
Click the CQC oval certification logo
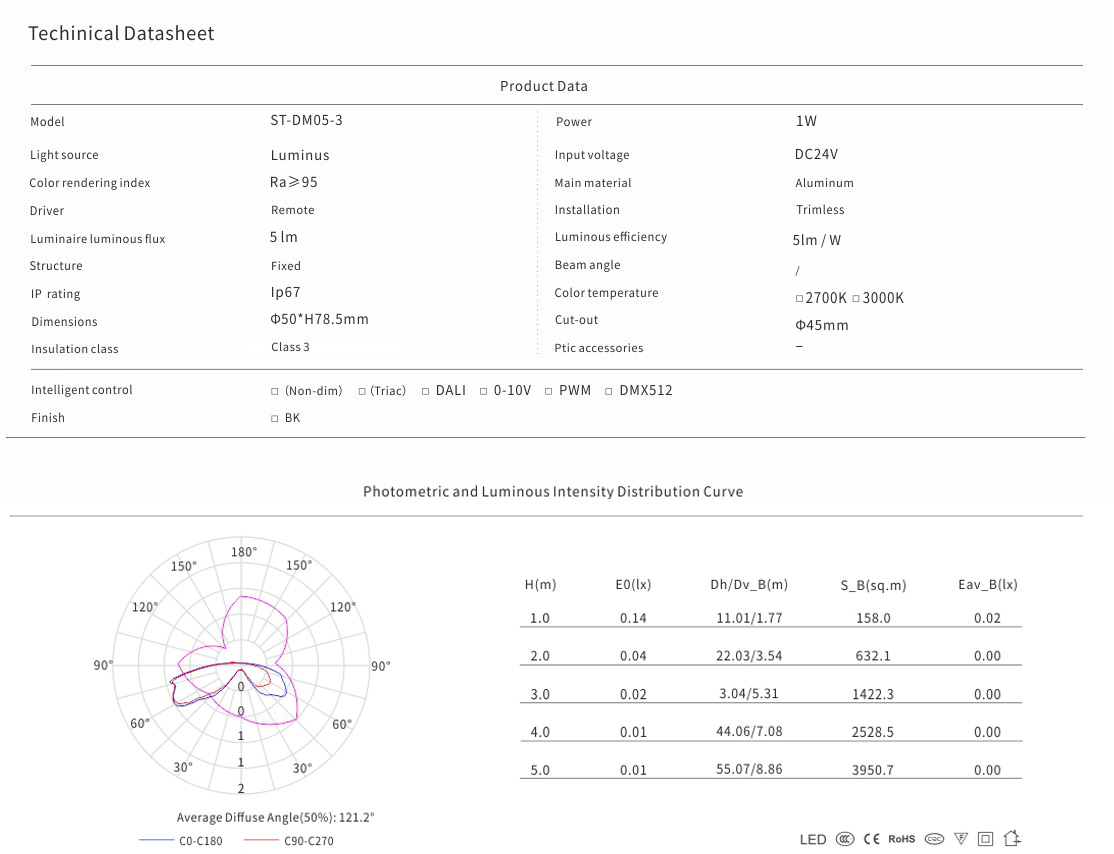click(934, 839)
